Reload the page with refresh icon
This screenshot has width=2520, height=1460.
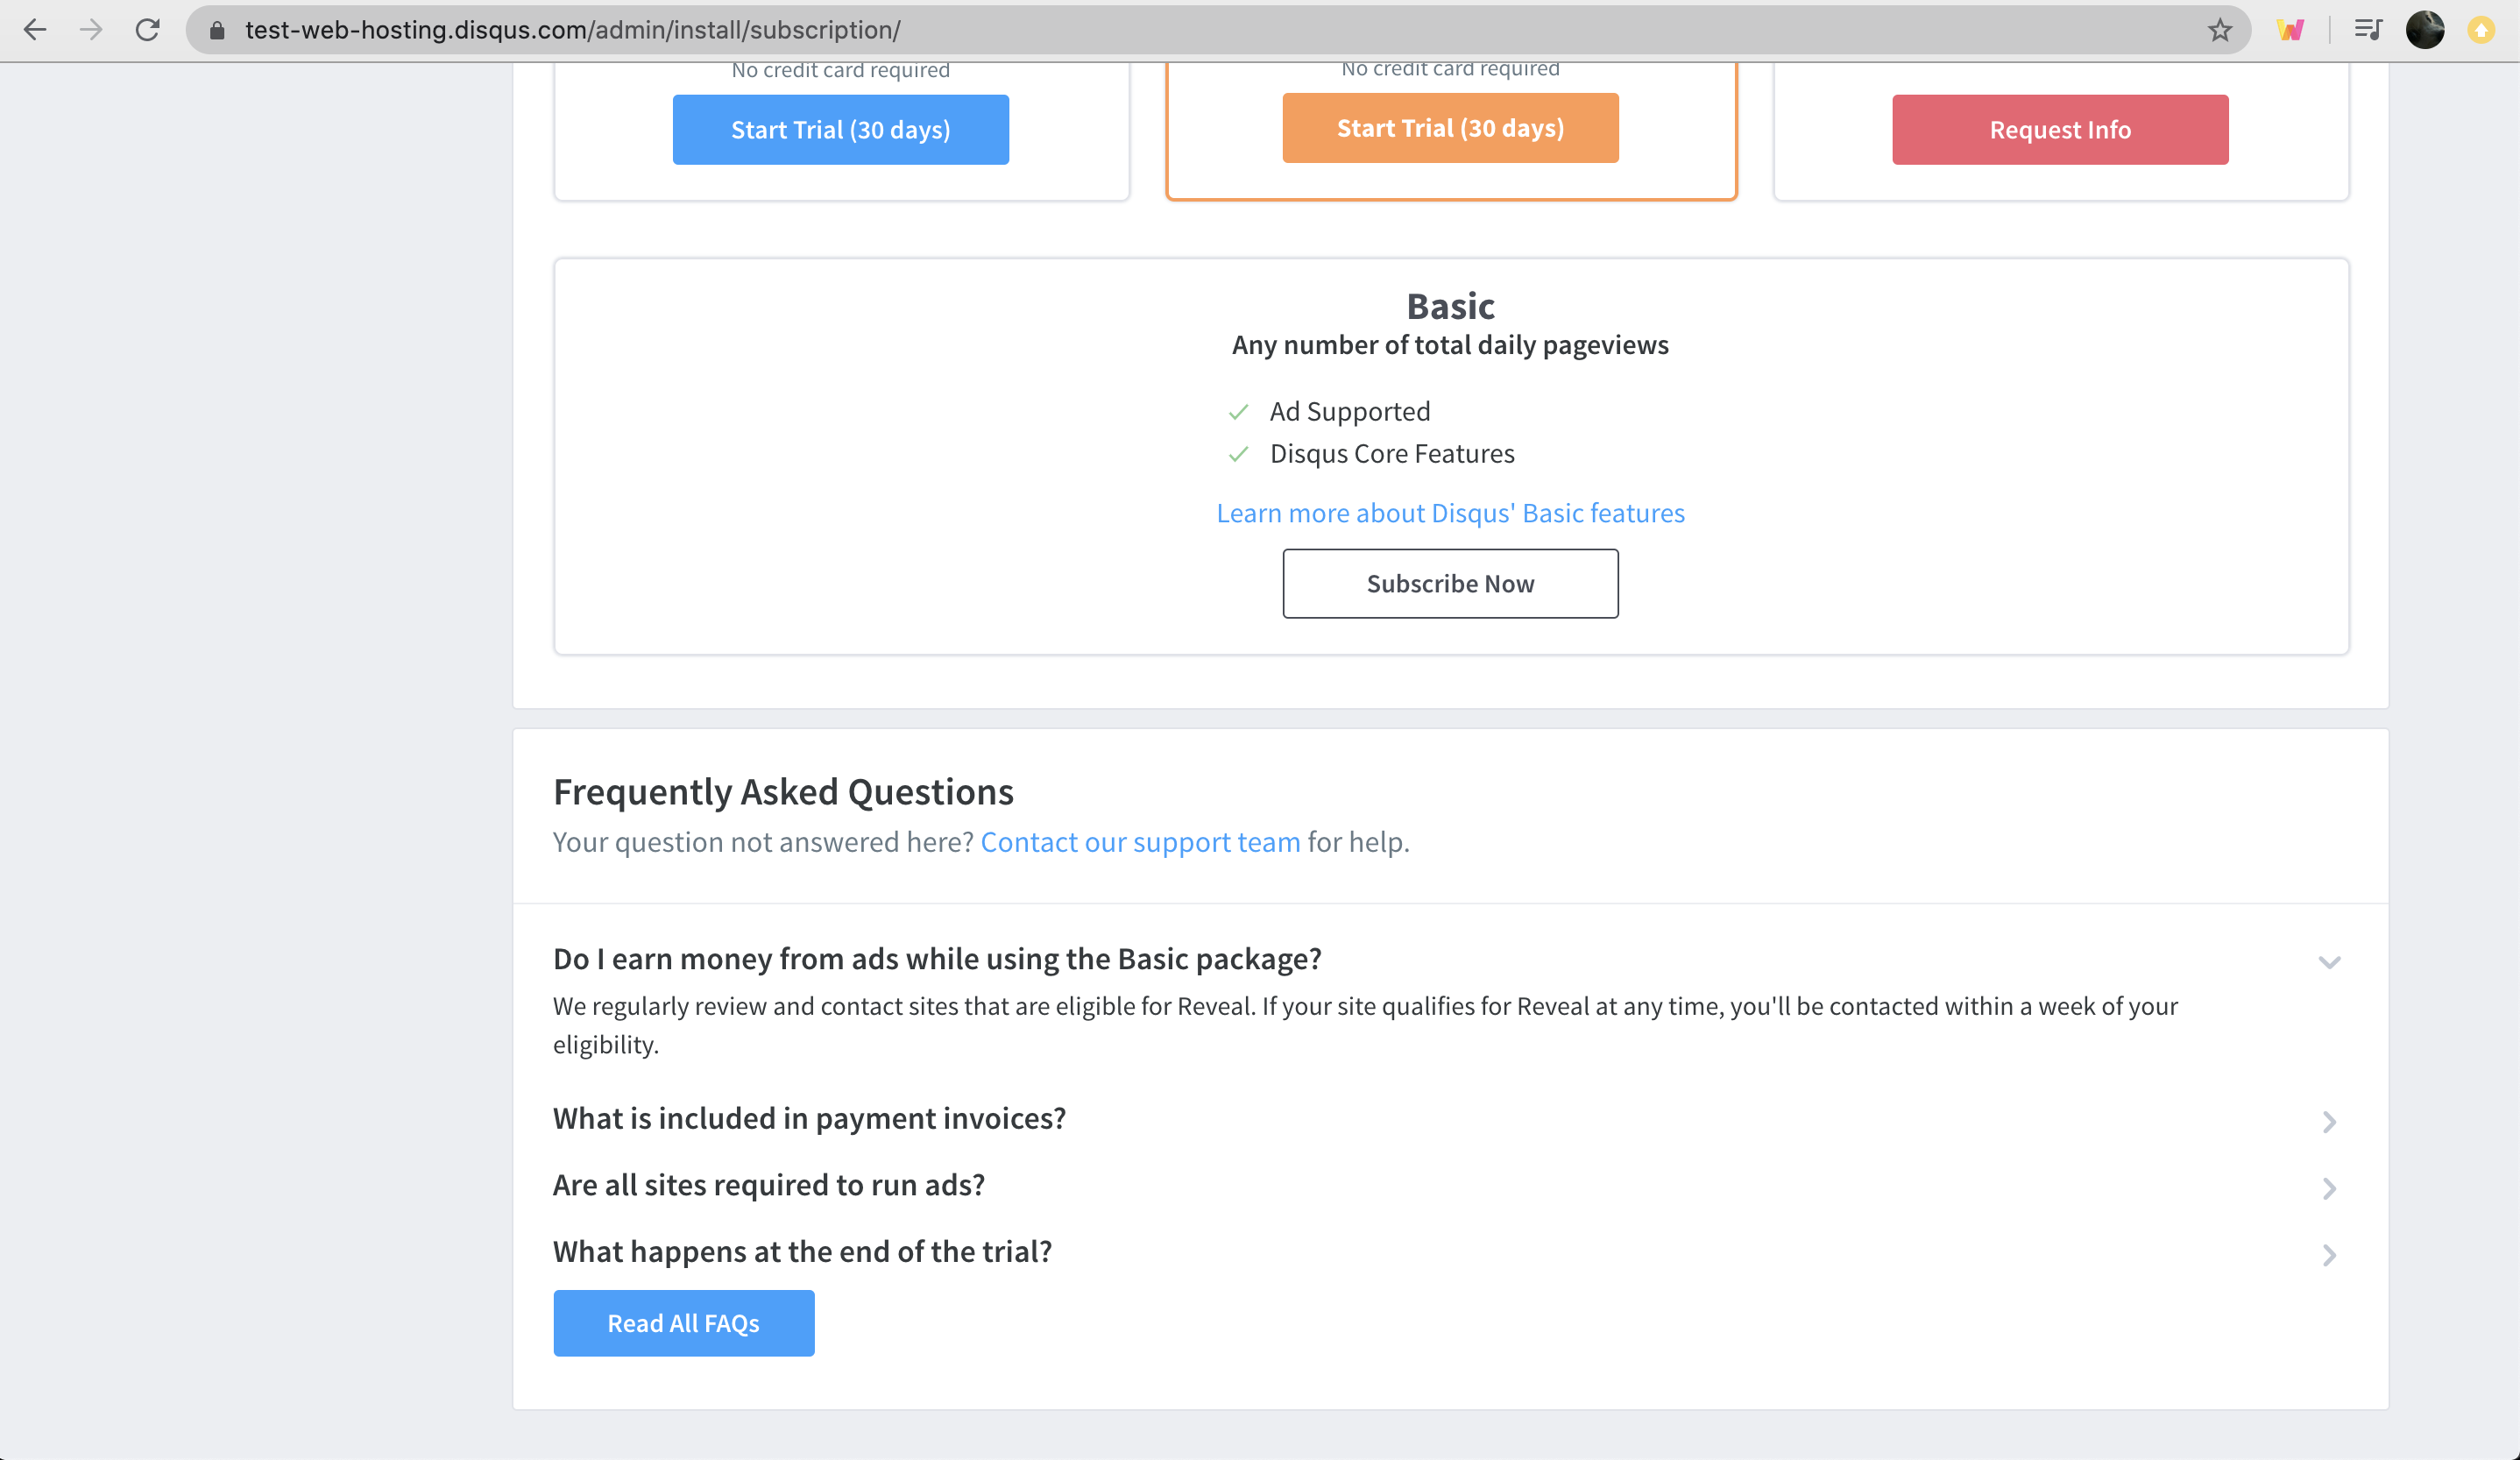pos(148,30)
